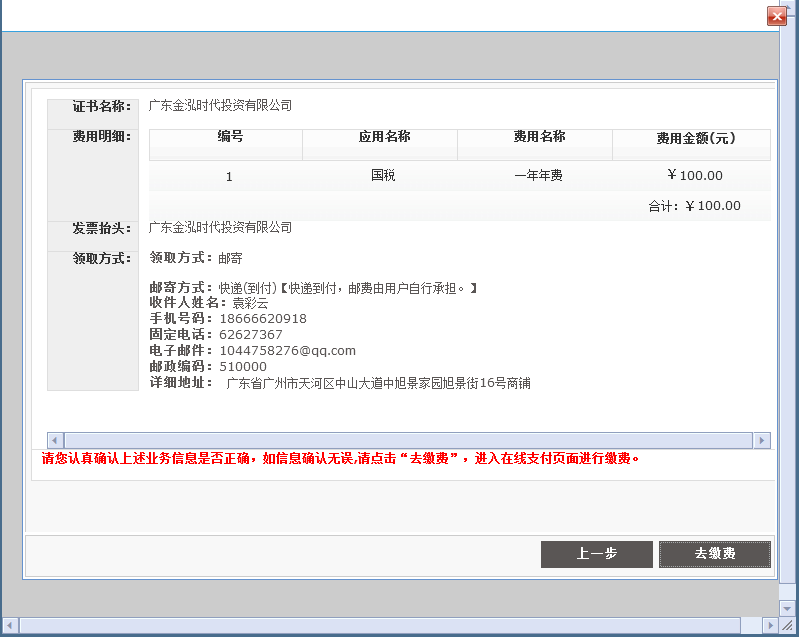Click the 邮寄 pickup method value
This screenshot has width=799, height=637.
[x=230, y=258]
